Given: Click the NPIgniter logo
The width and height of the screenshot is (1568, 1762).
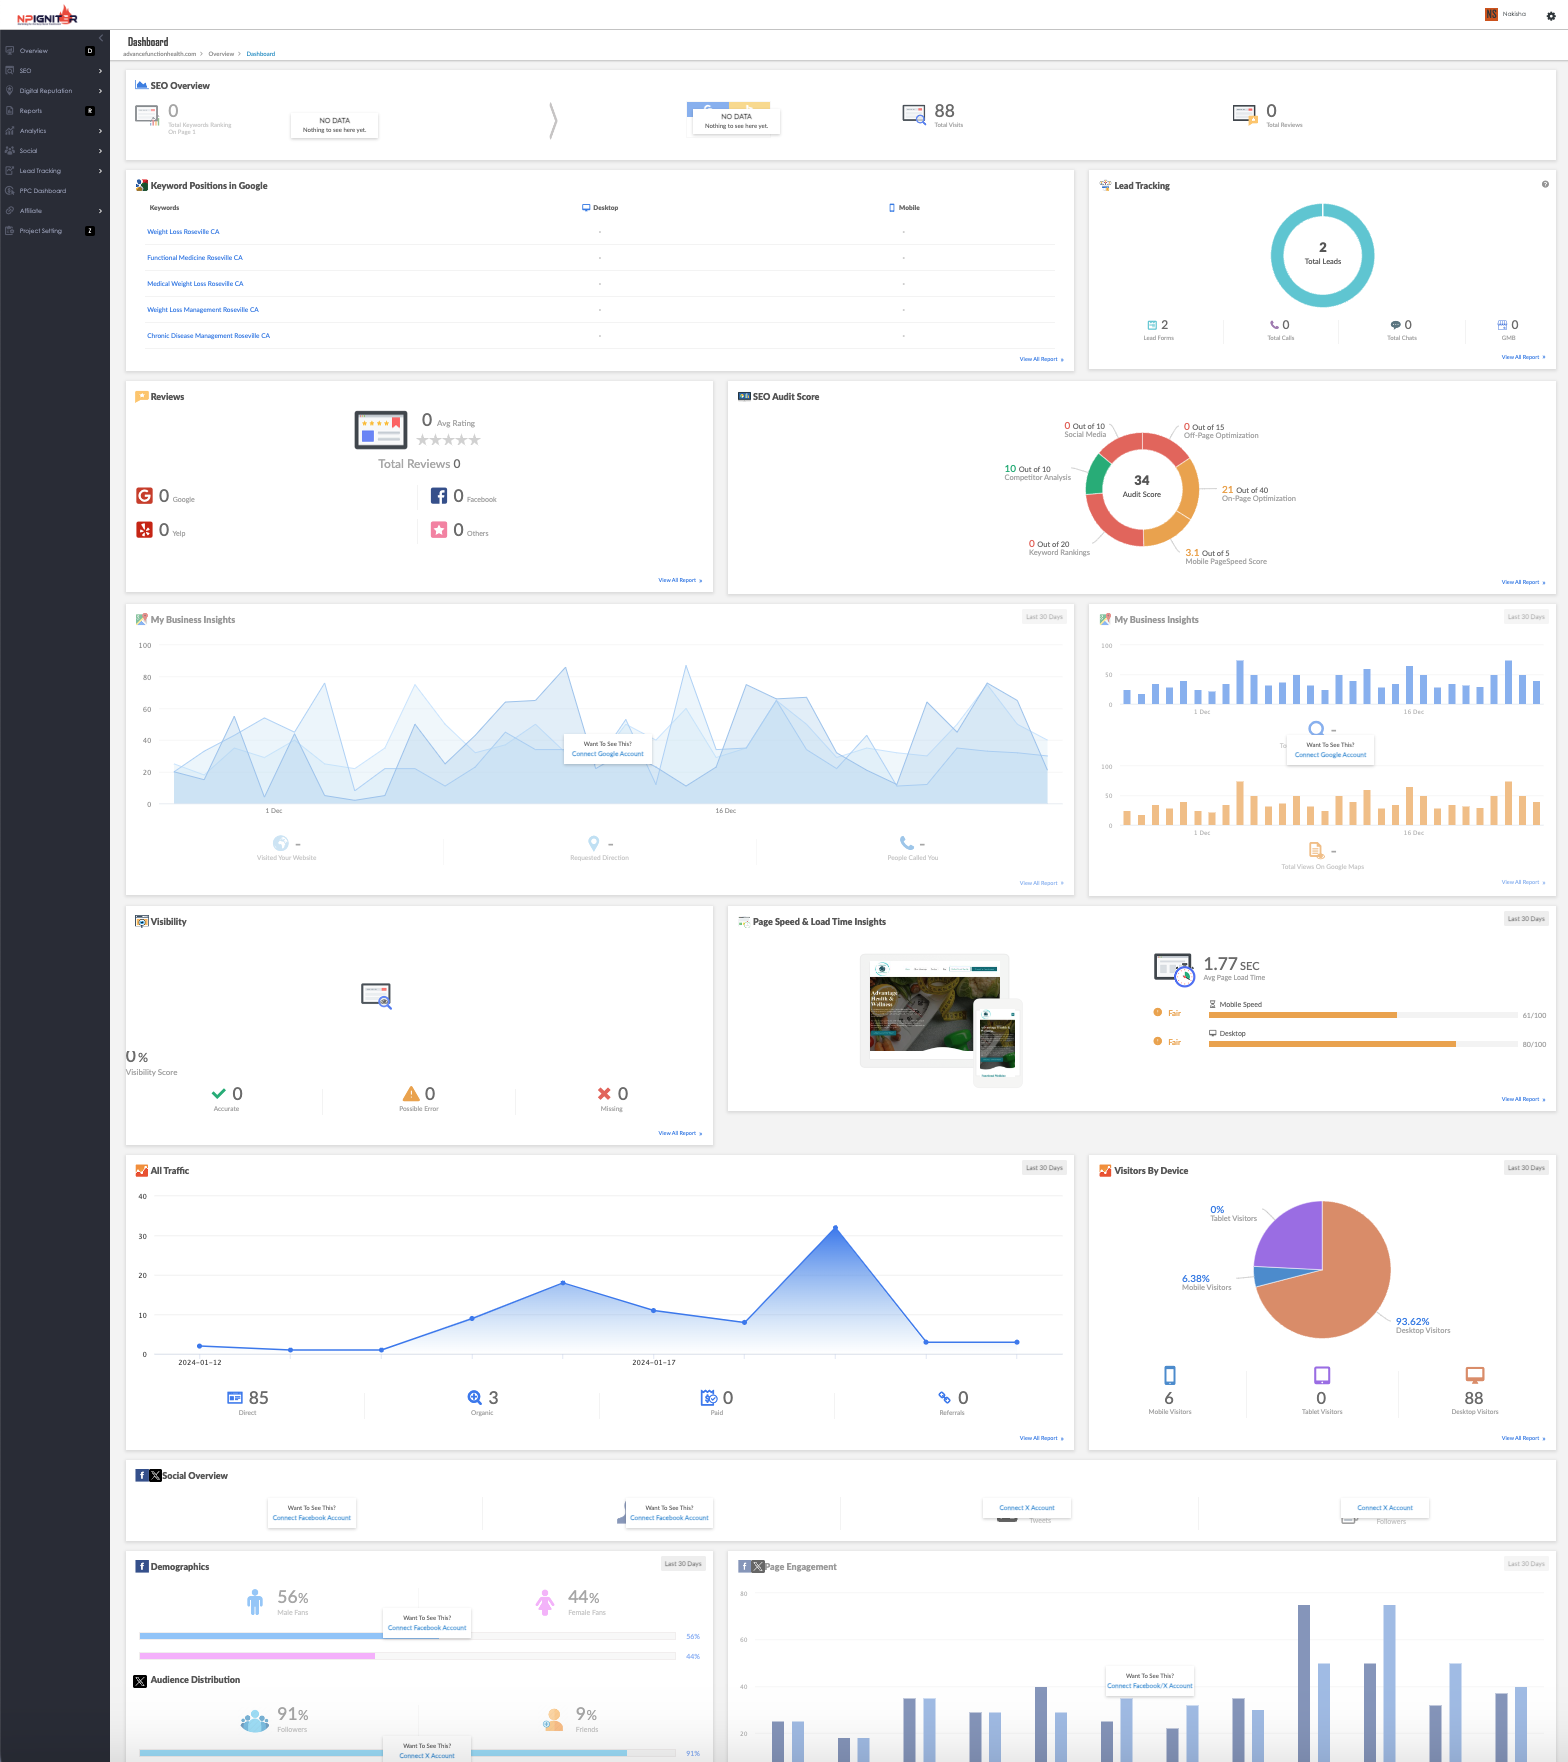Looking at the screenshot, I should (47, 16).
